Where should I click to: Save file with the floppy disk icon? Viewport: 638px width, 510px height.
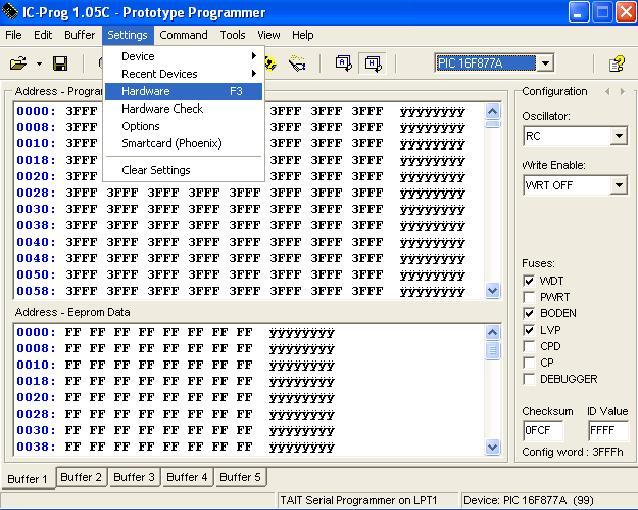(x=60, y=64)
